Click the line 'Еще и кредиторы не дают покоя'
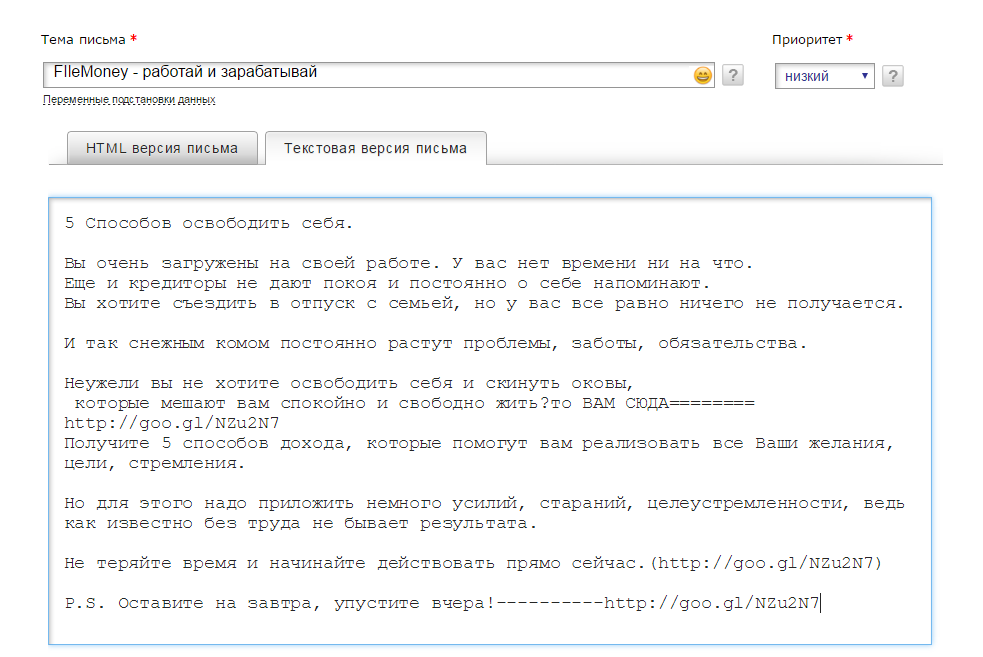 click(x=387, y=283)
